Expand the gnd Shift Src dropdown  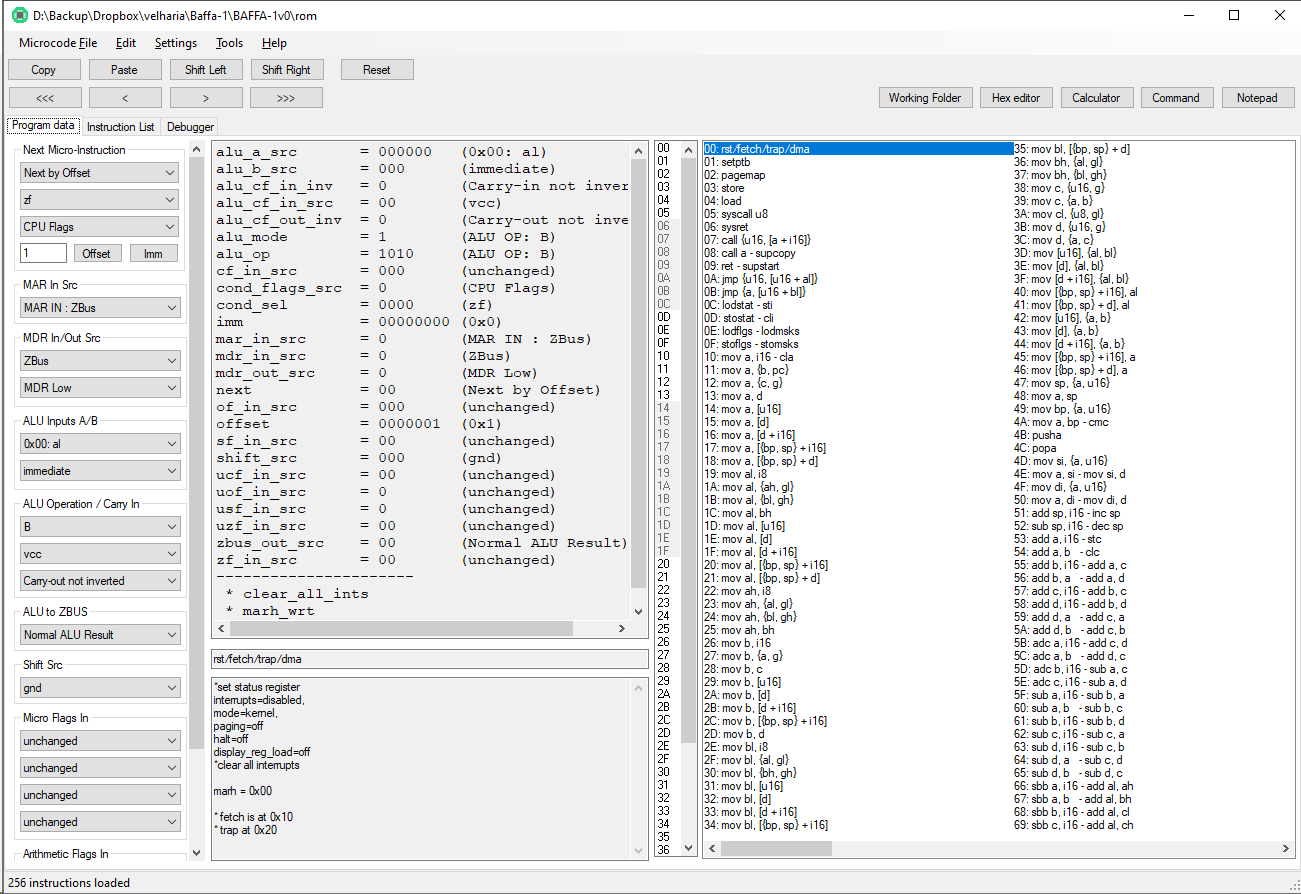click(100, 688)
